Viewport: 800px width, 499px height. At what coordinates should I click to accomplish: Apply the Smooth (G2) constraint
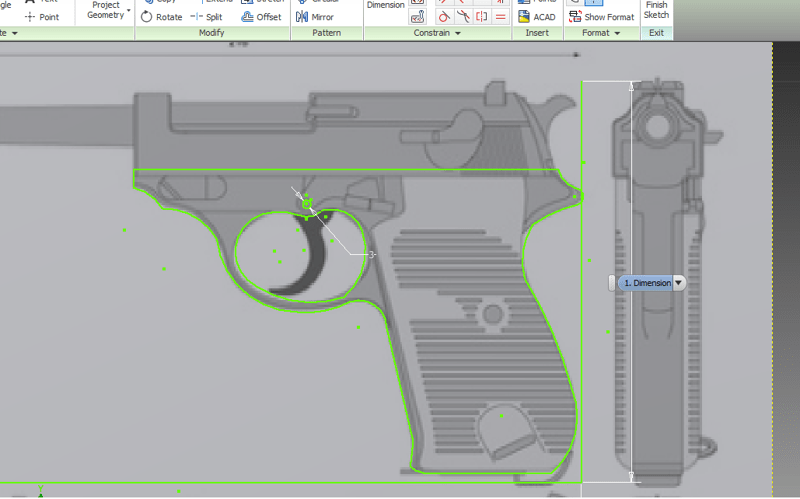click(x=463, y=17)
